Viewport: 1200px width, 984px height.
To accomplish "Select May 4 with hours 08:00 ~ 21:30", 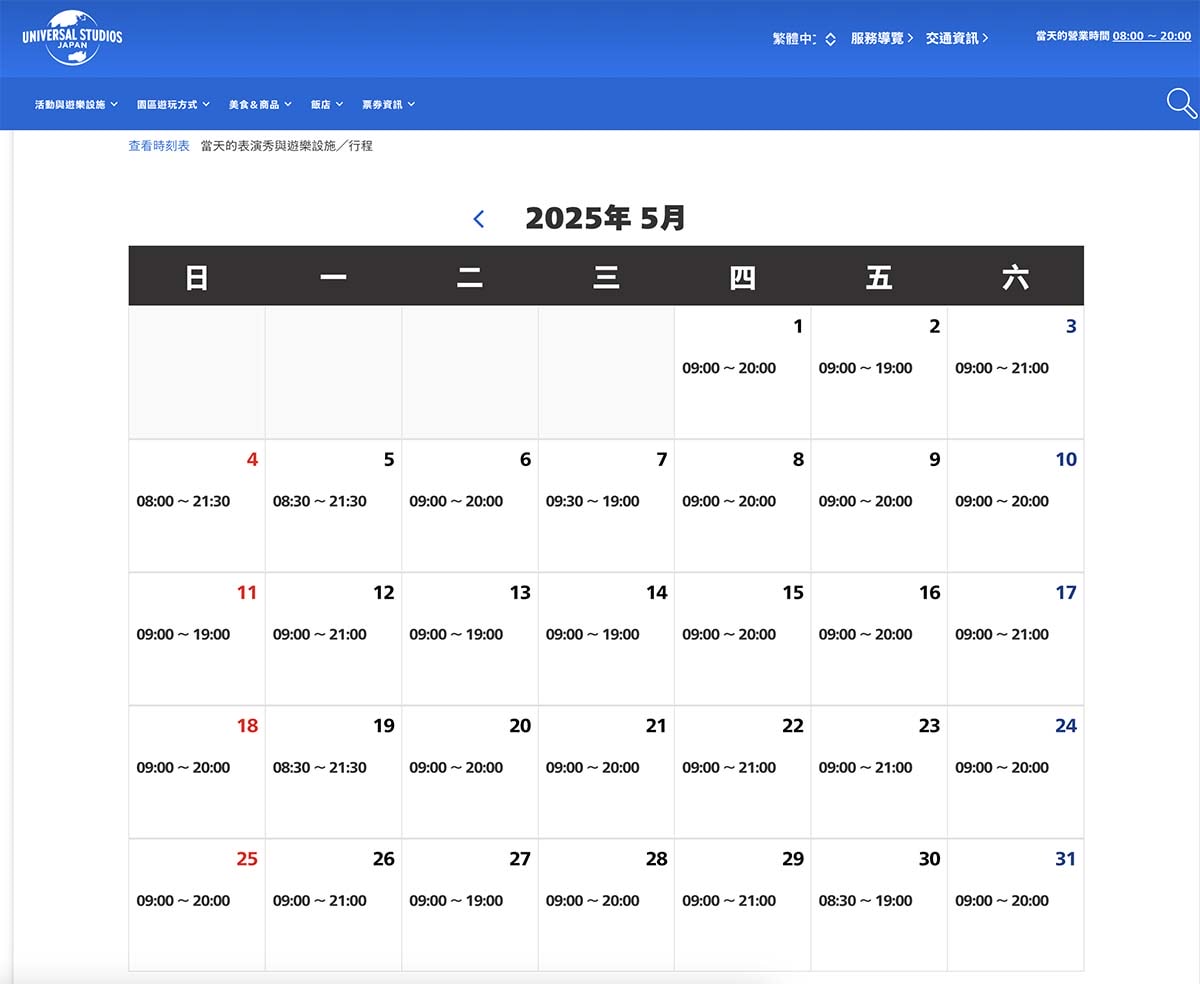I will [x=197, y=505].
